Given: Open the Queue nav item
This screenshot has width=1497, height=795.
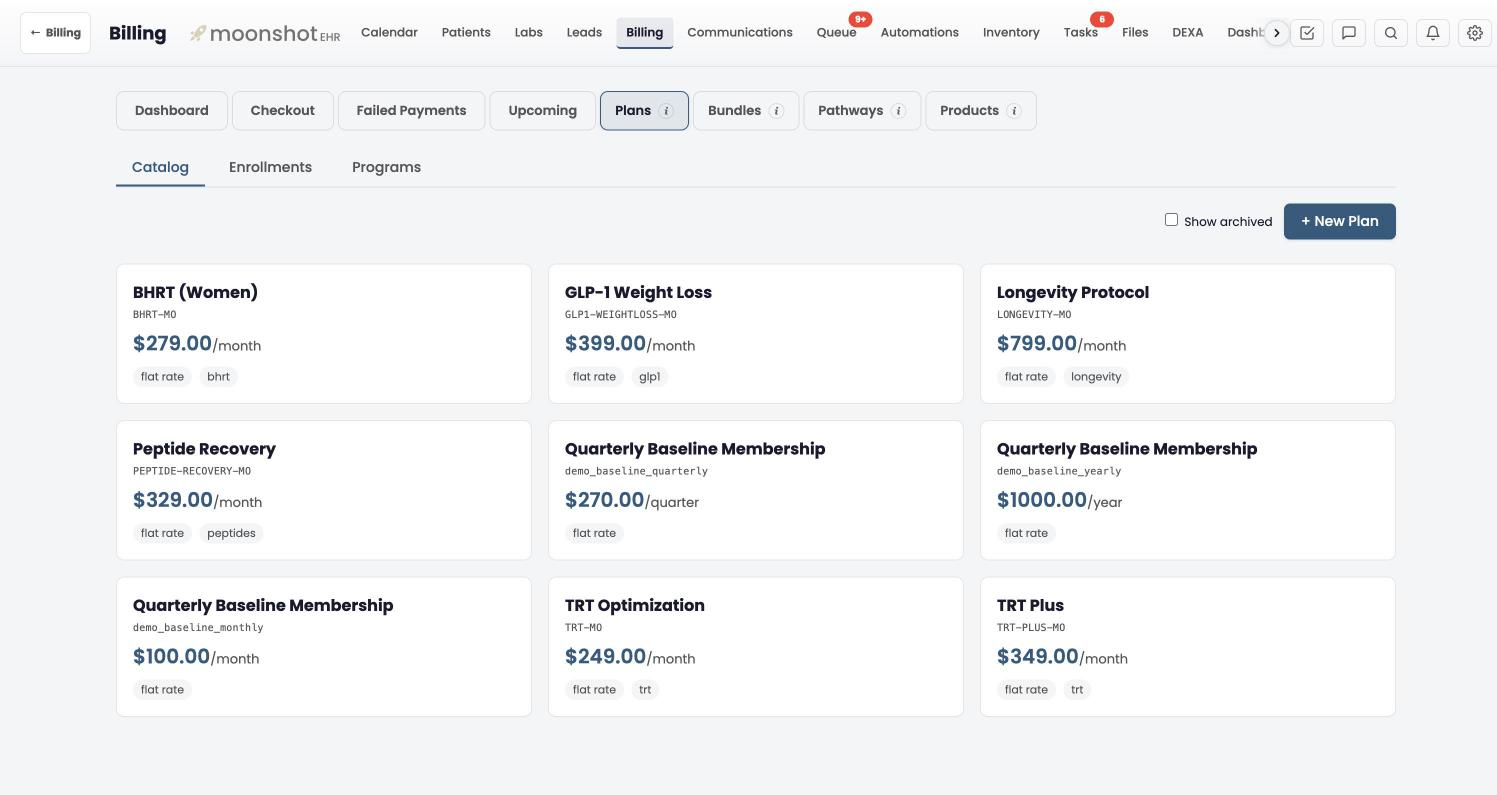Looking at the screenshot, I should coord(836,32).
